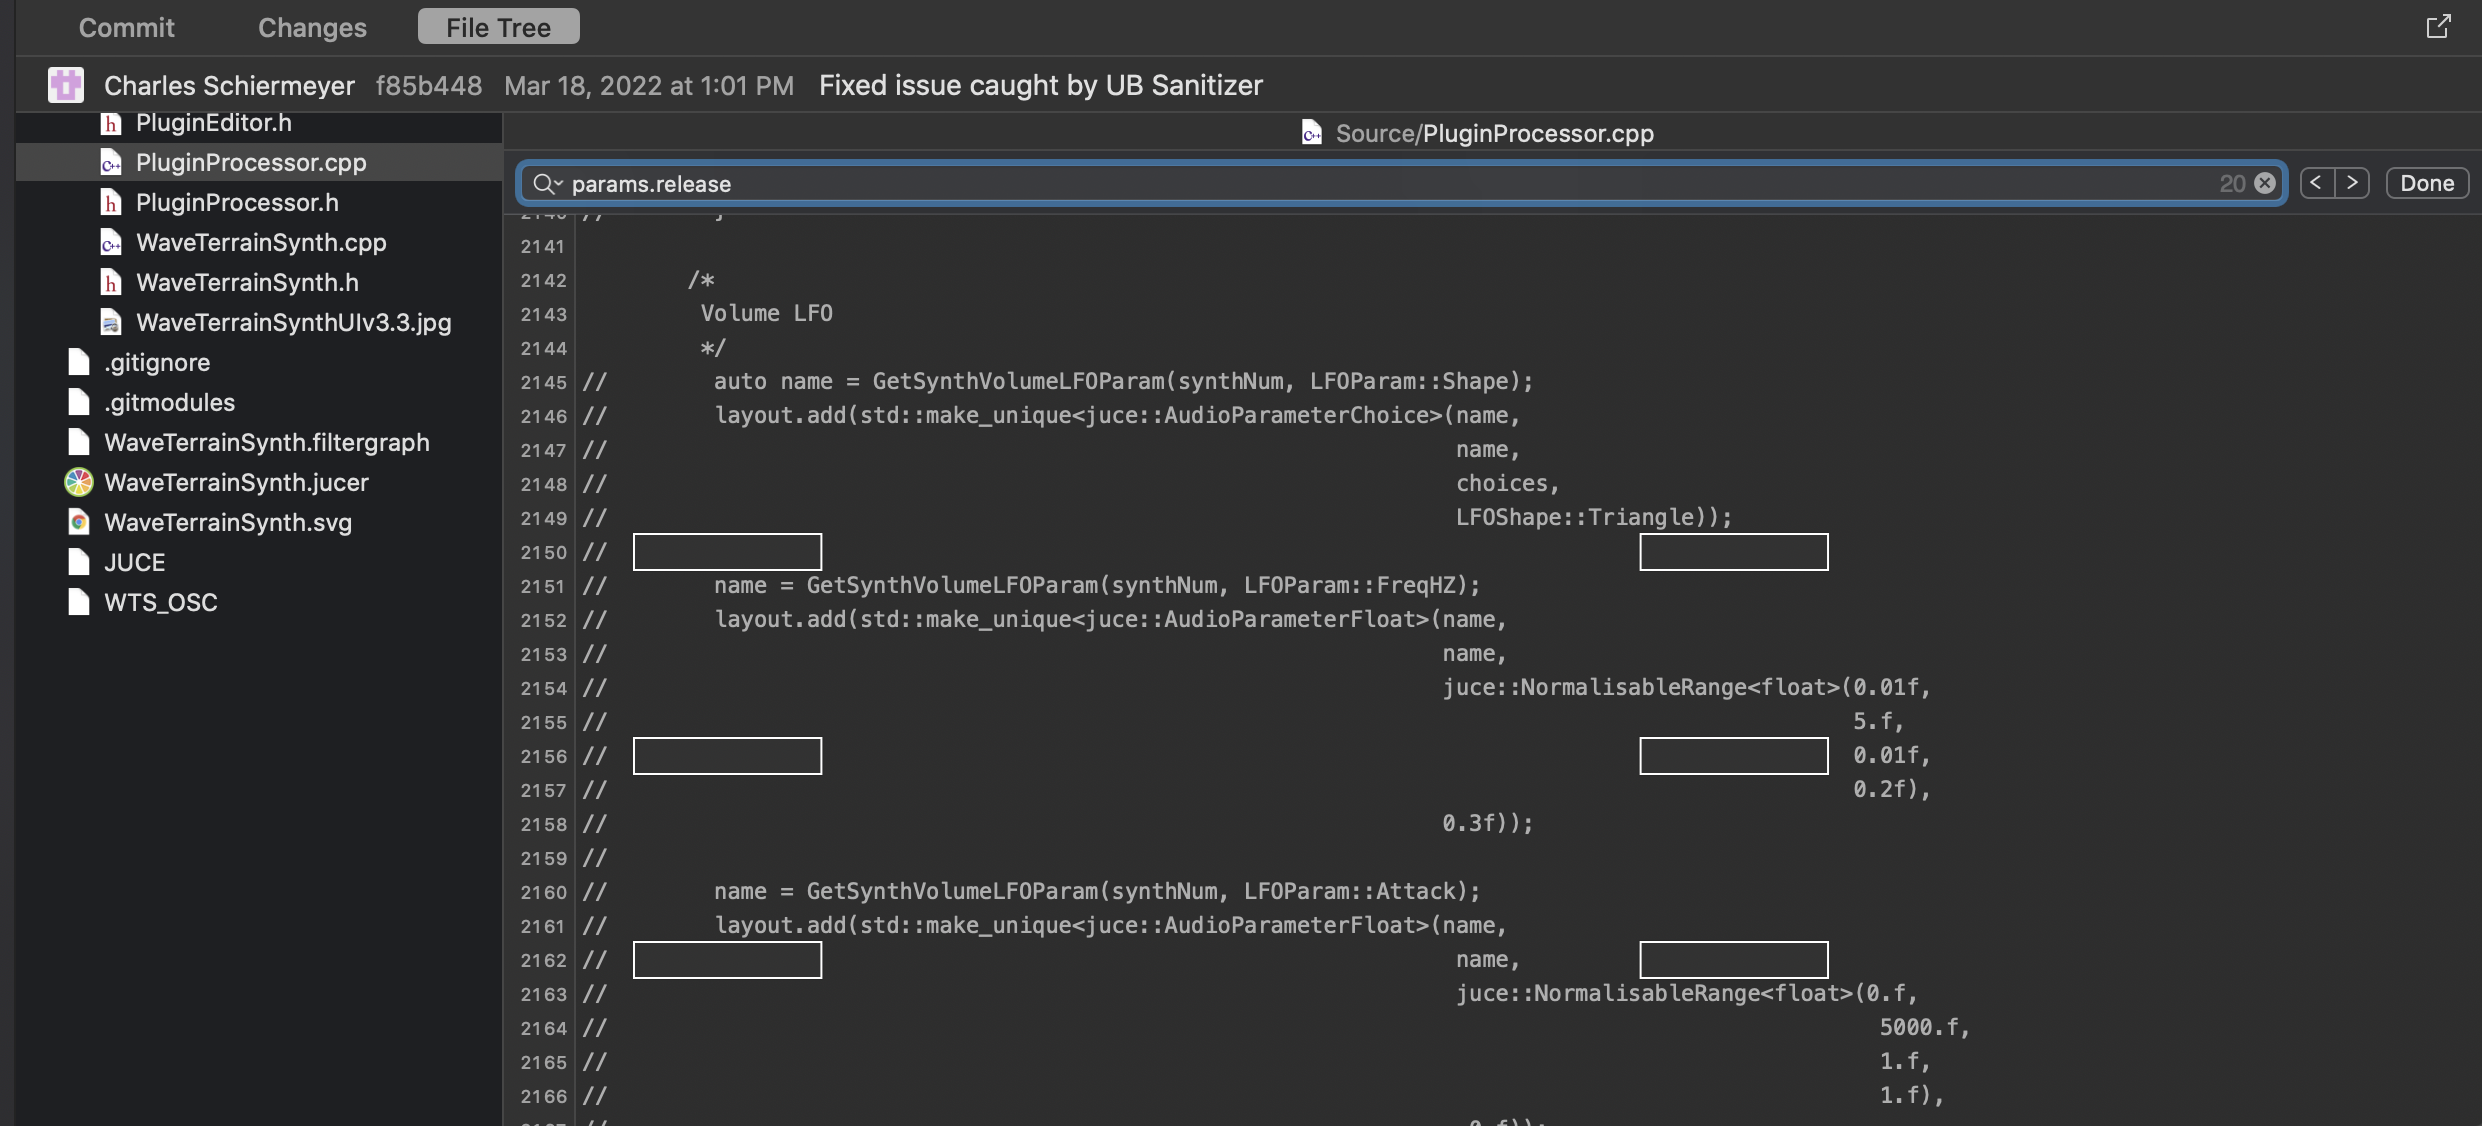
Task: Select WaveTerrainSynth.cpp in the file tree
Action: [x=260, y=242]
